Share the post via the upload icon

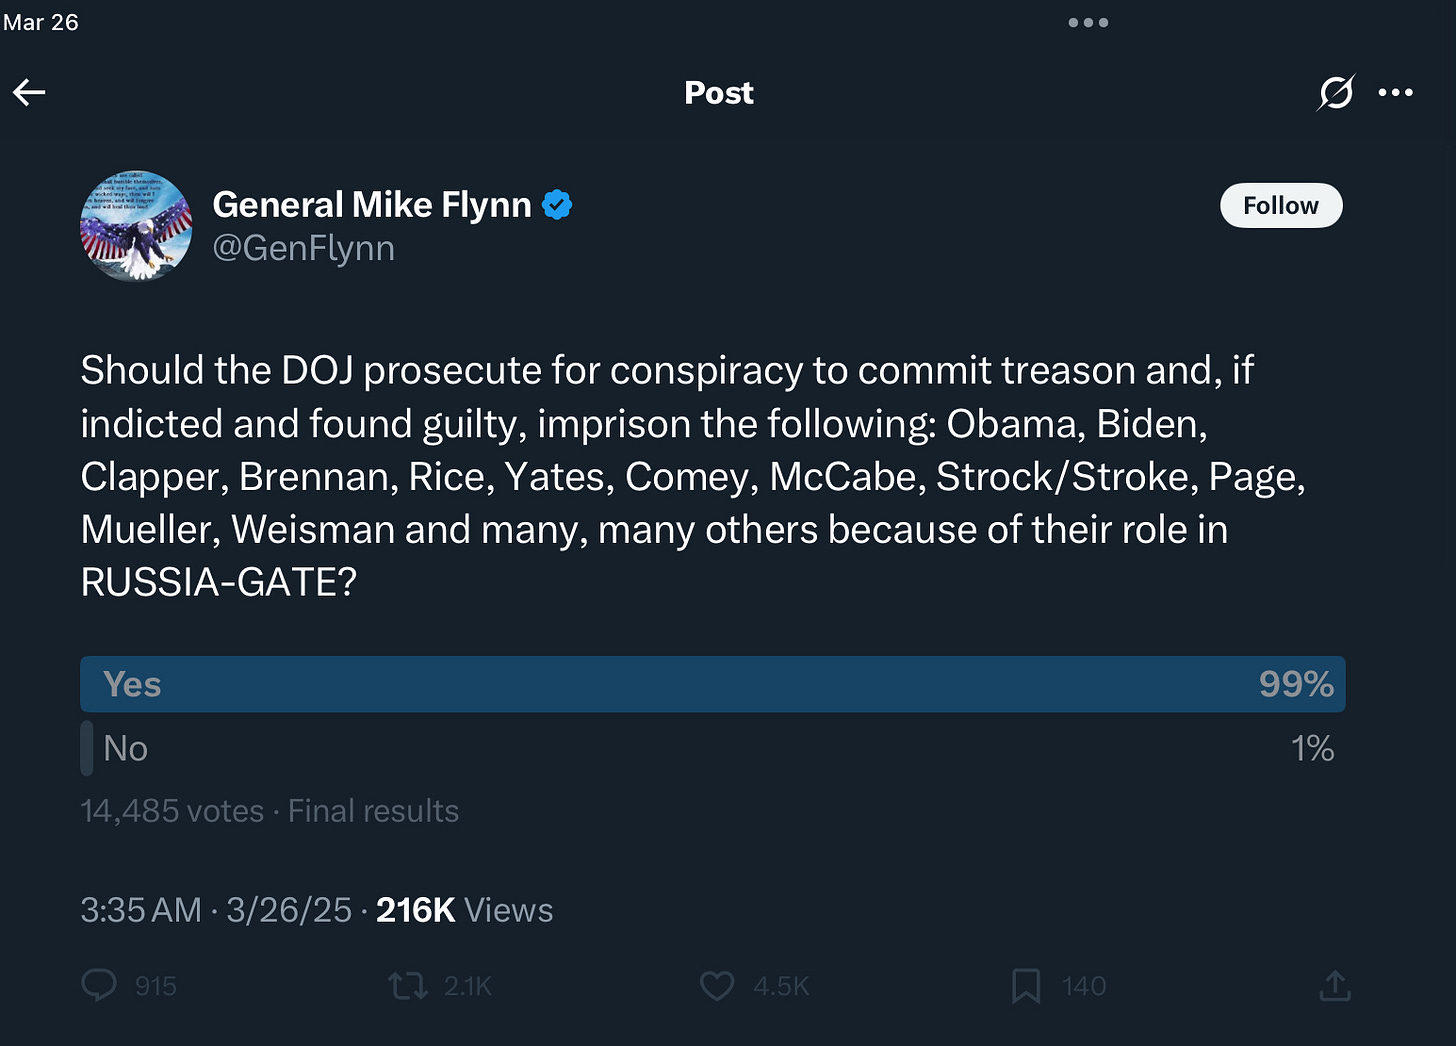click(1335, 986)
